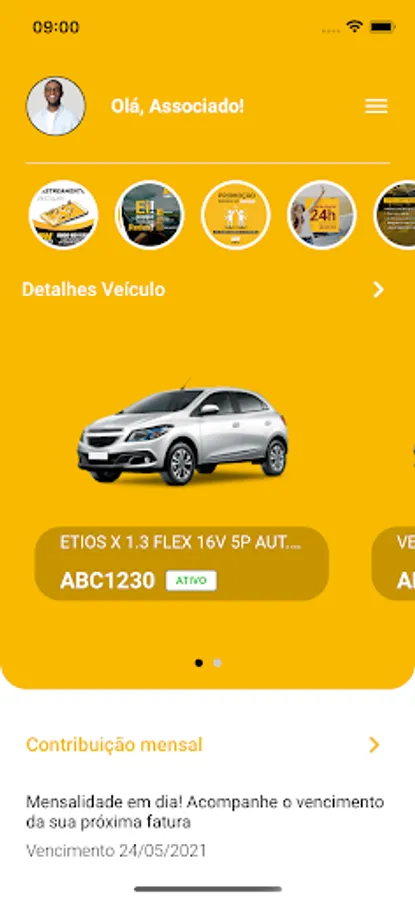Tap the user profile photo
This screenshot has height=900, width=415.
pos(56,106)
